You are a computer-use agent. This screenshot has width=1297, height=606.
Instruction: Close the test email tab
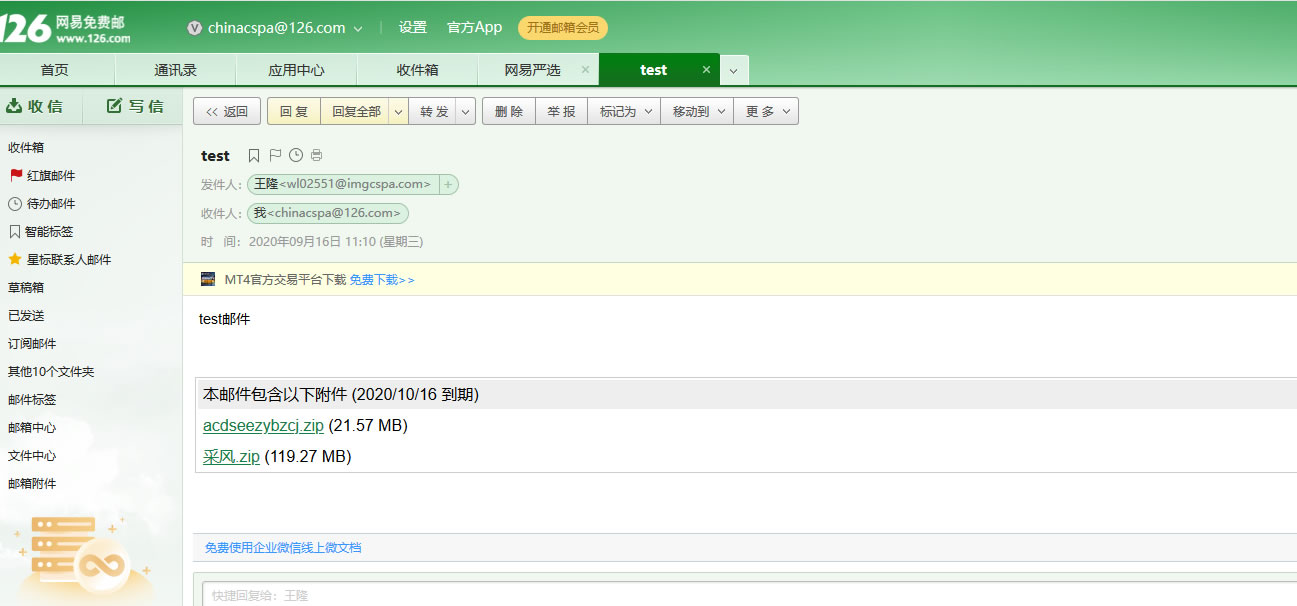coord(706,70)
